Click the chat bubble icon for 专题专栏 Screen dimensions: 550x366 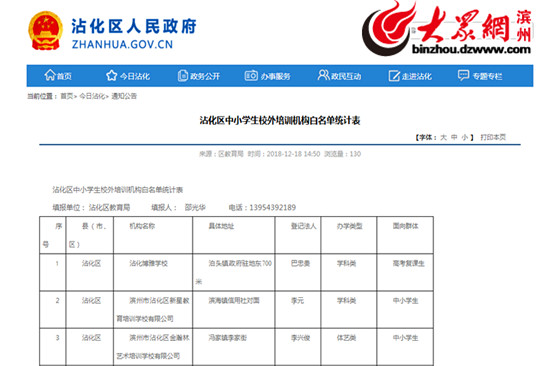[x=463, y=75]
